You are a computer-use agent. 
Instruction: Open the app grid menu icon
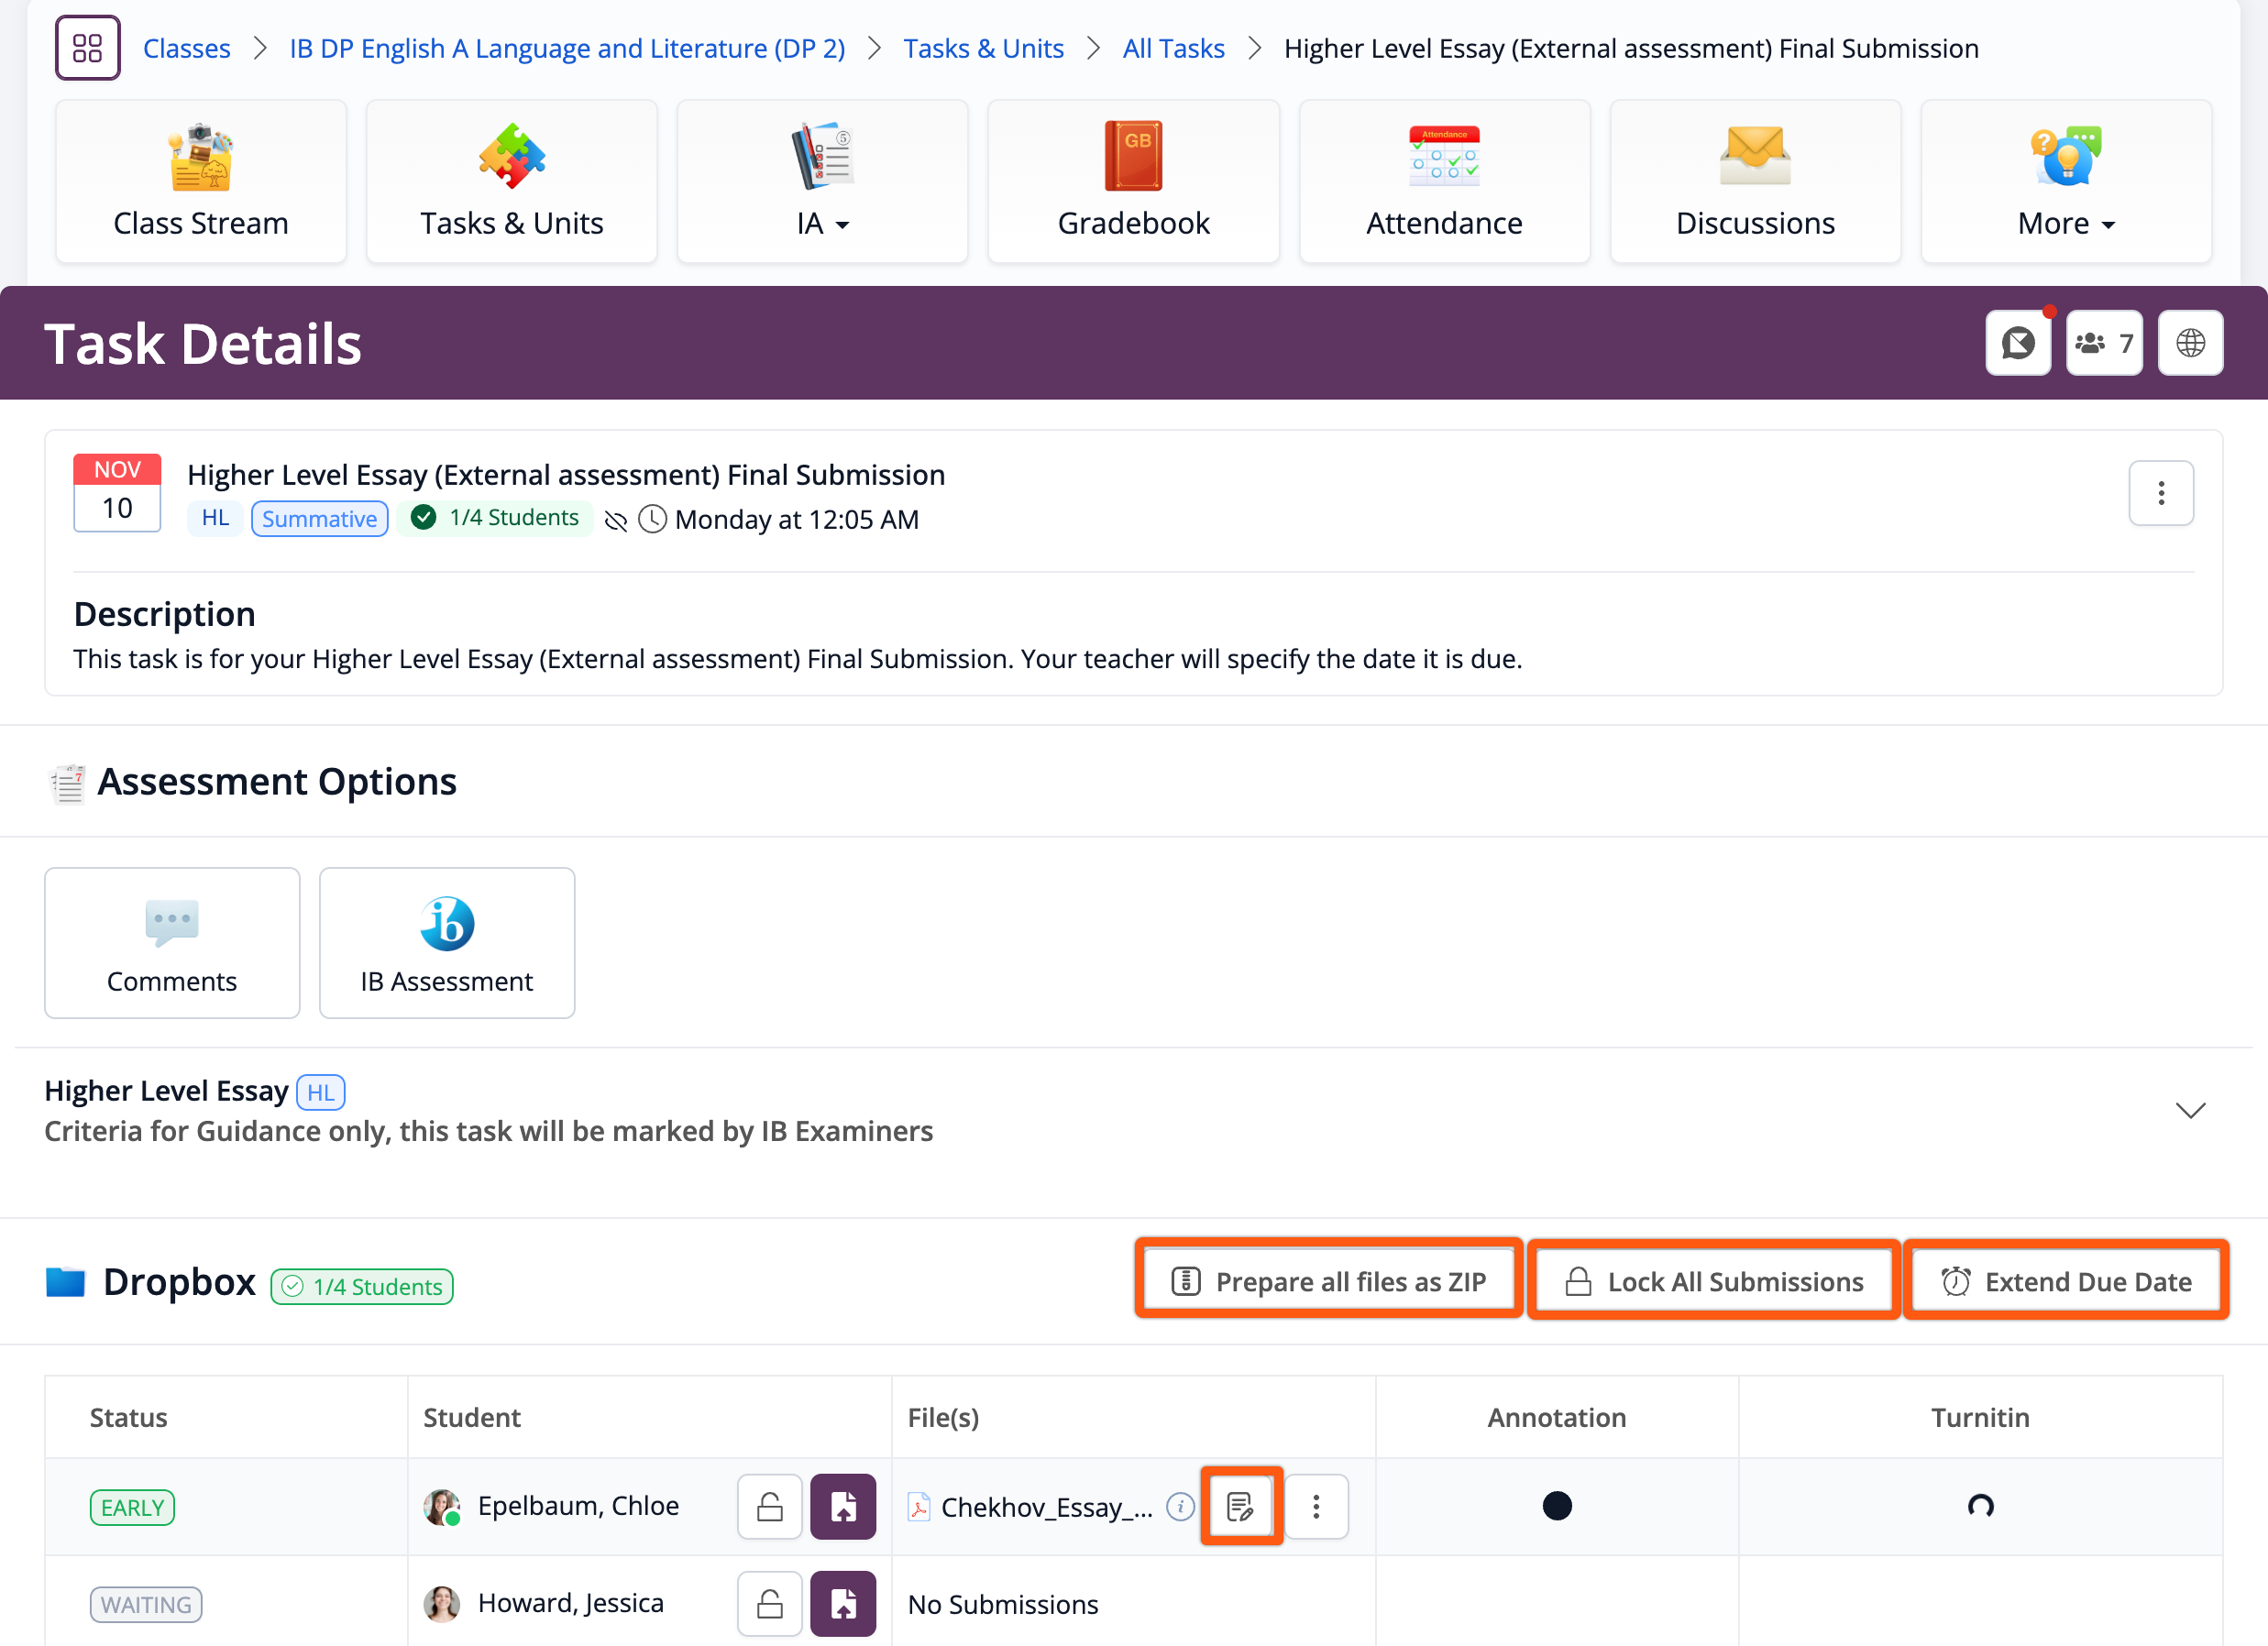click(88, 48)
